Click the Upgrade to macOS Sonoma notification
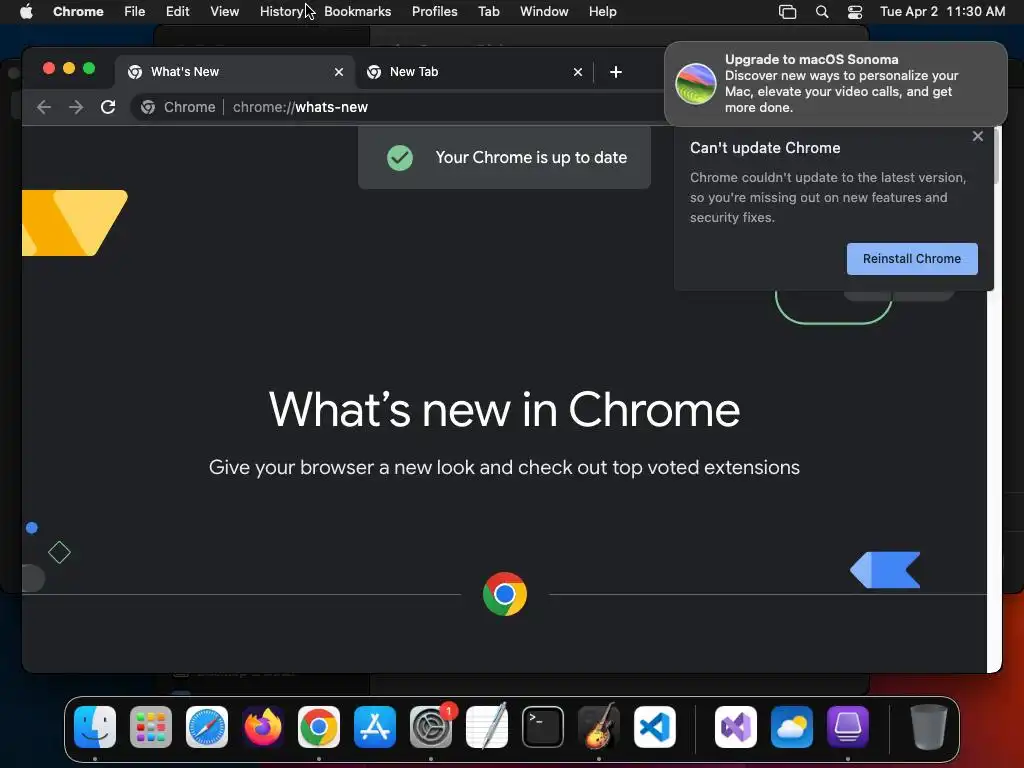This screenshot has height=768, width=1024. (x=836, y=84)
